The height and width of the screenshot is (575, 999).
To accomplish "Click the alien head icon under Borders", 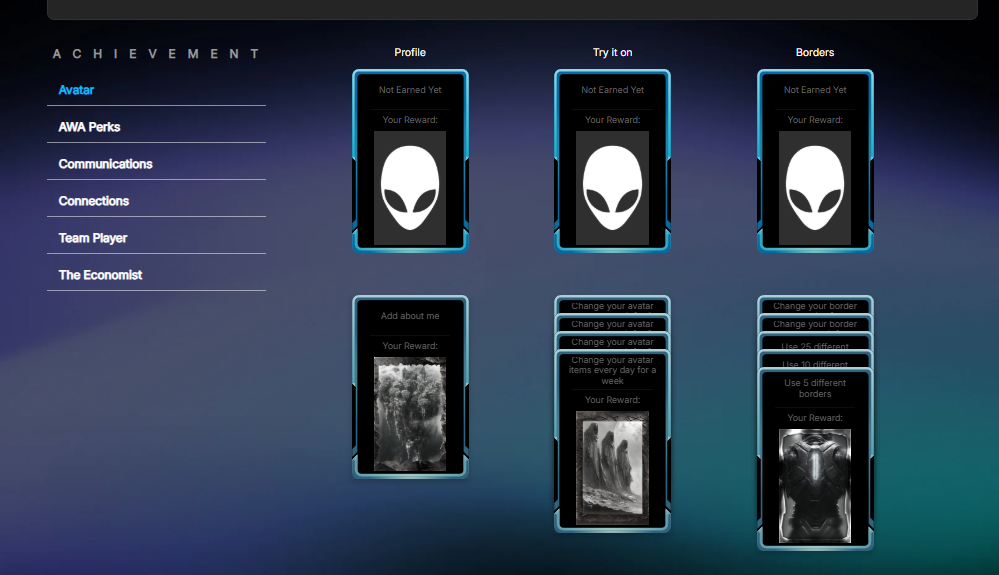I will (x=814, y=188).
